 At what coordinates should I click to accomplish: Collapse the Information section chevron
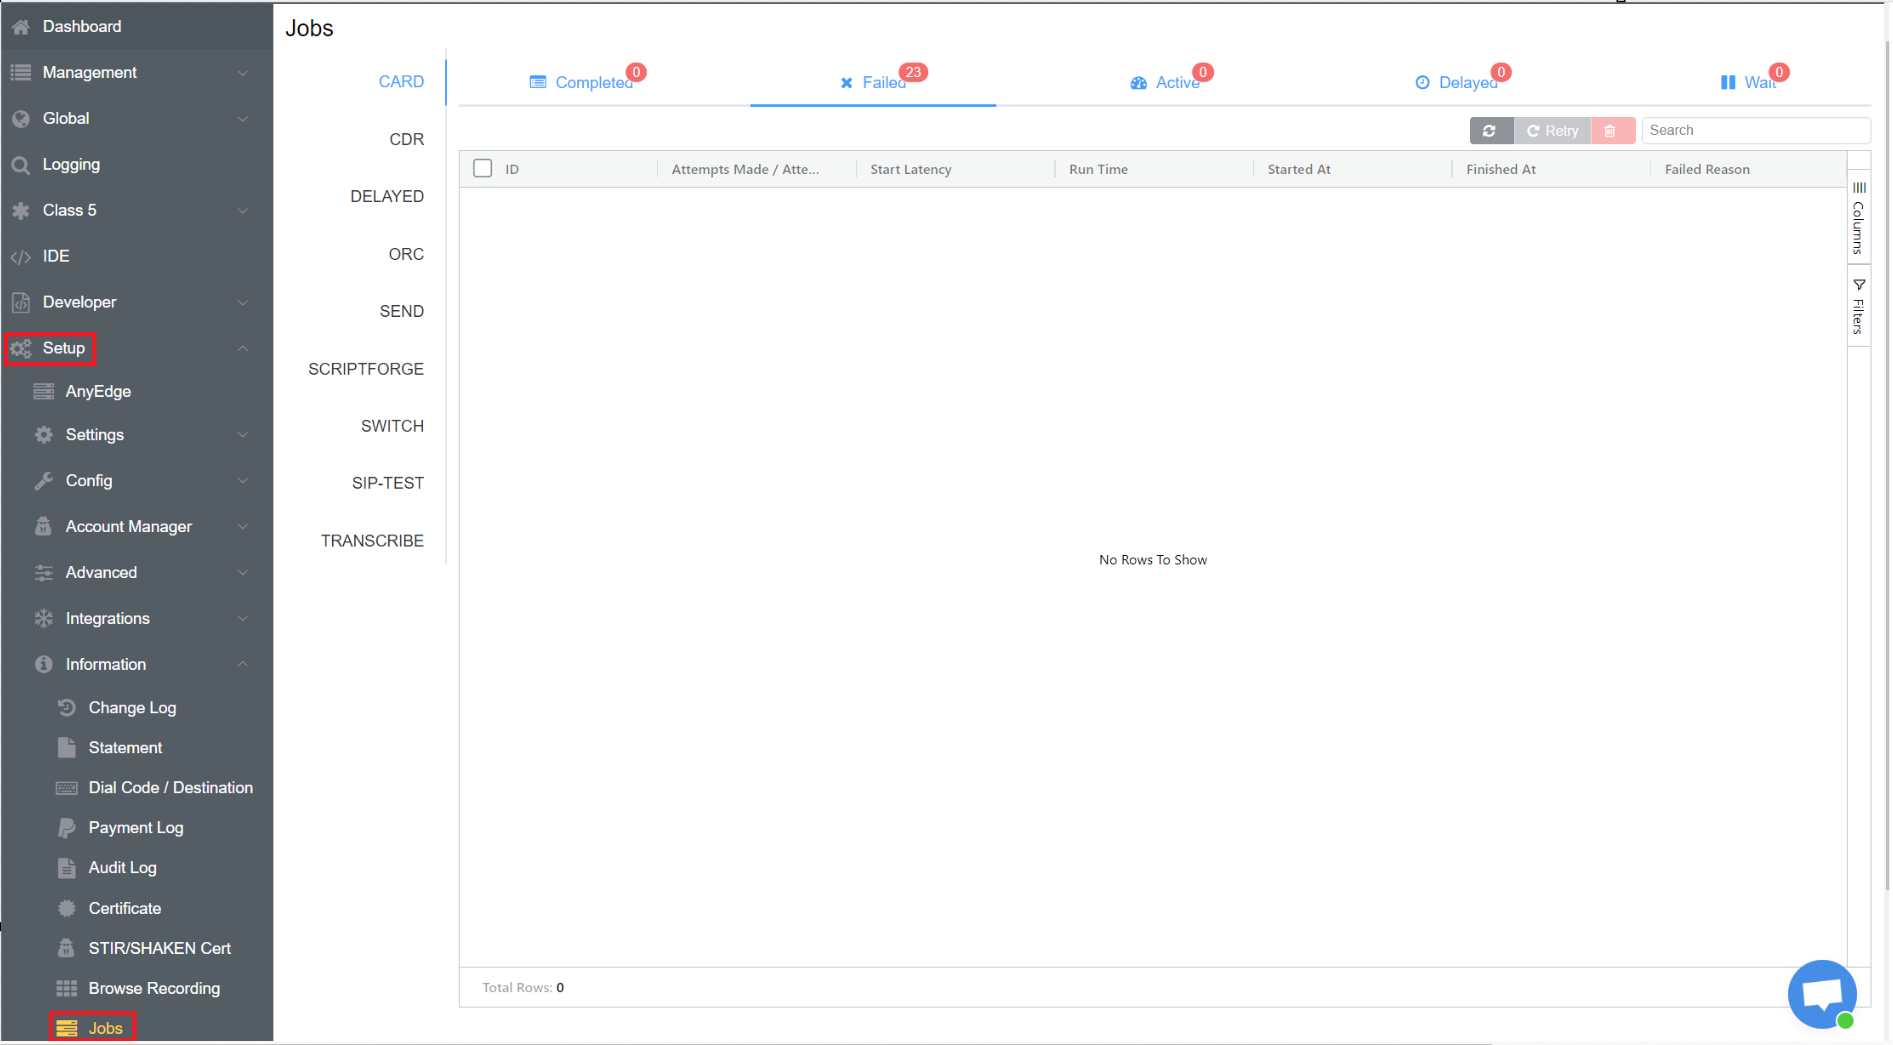tap(243, 665)
